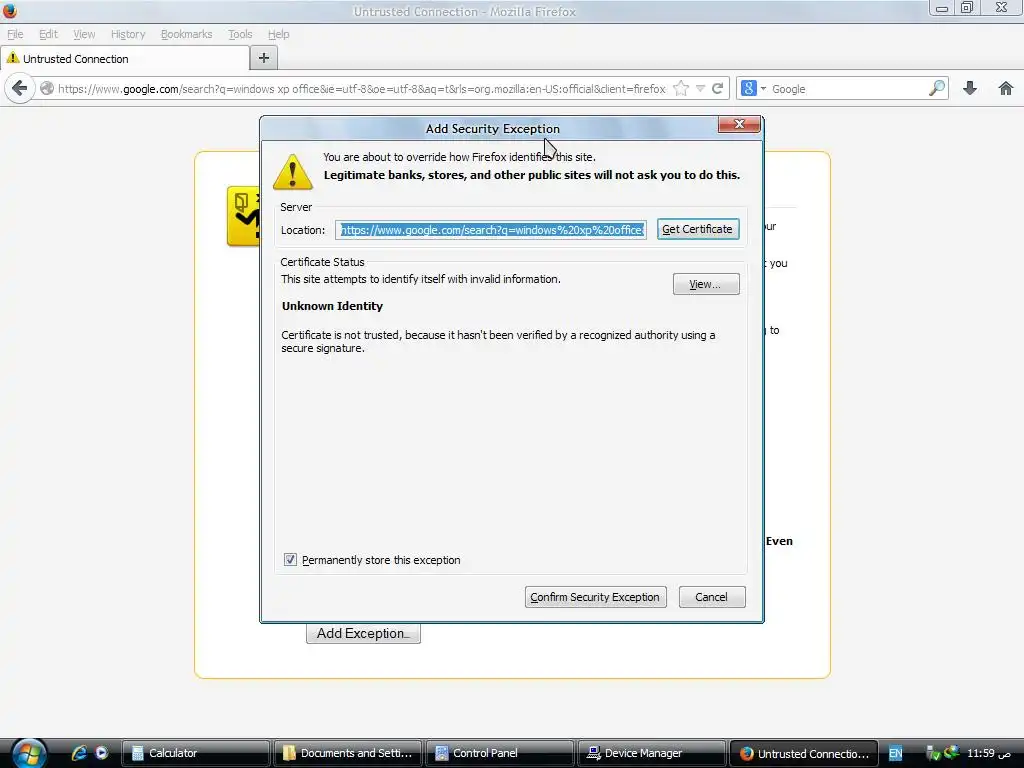Click the Firefox address bar URL

pyautogui.click(x=361, y=89)
